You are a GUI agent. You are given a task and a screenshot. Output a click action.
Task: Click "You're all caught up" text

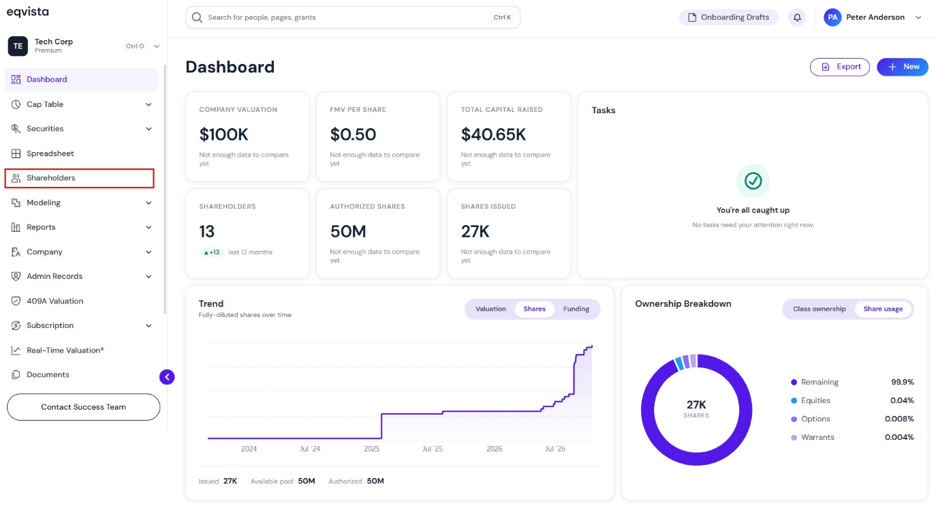click(x=753, y=210)
